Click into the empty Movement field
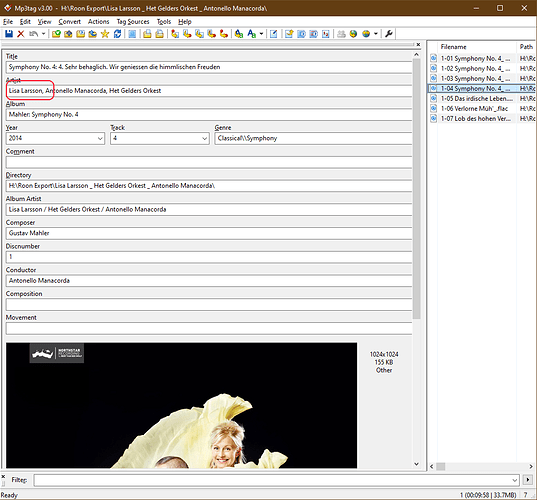Screen dimensions: 537x500 click(x=209, y=328)
